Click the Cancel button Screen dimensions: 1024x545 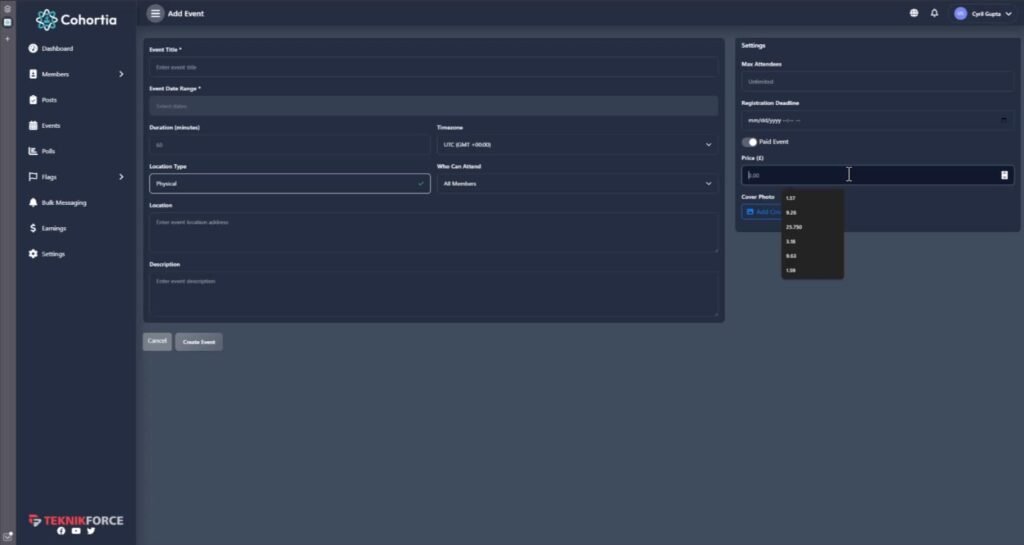click(x=157, y=341)
